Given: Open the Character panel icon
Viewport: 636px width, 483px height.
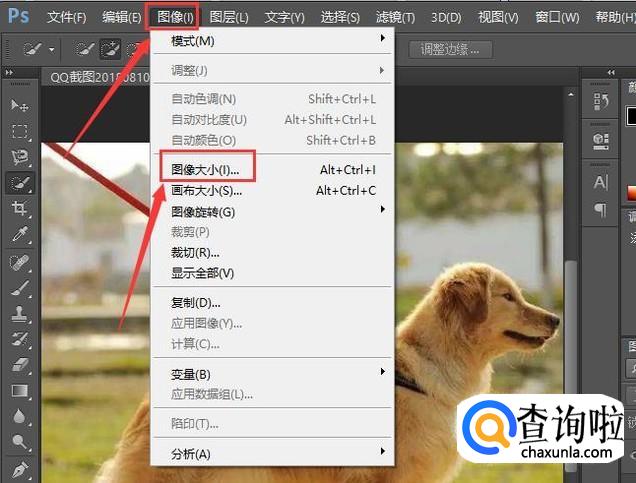Looking at the screenshot, I should click(601, 182).
